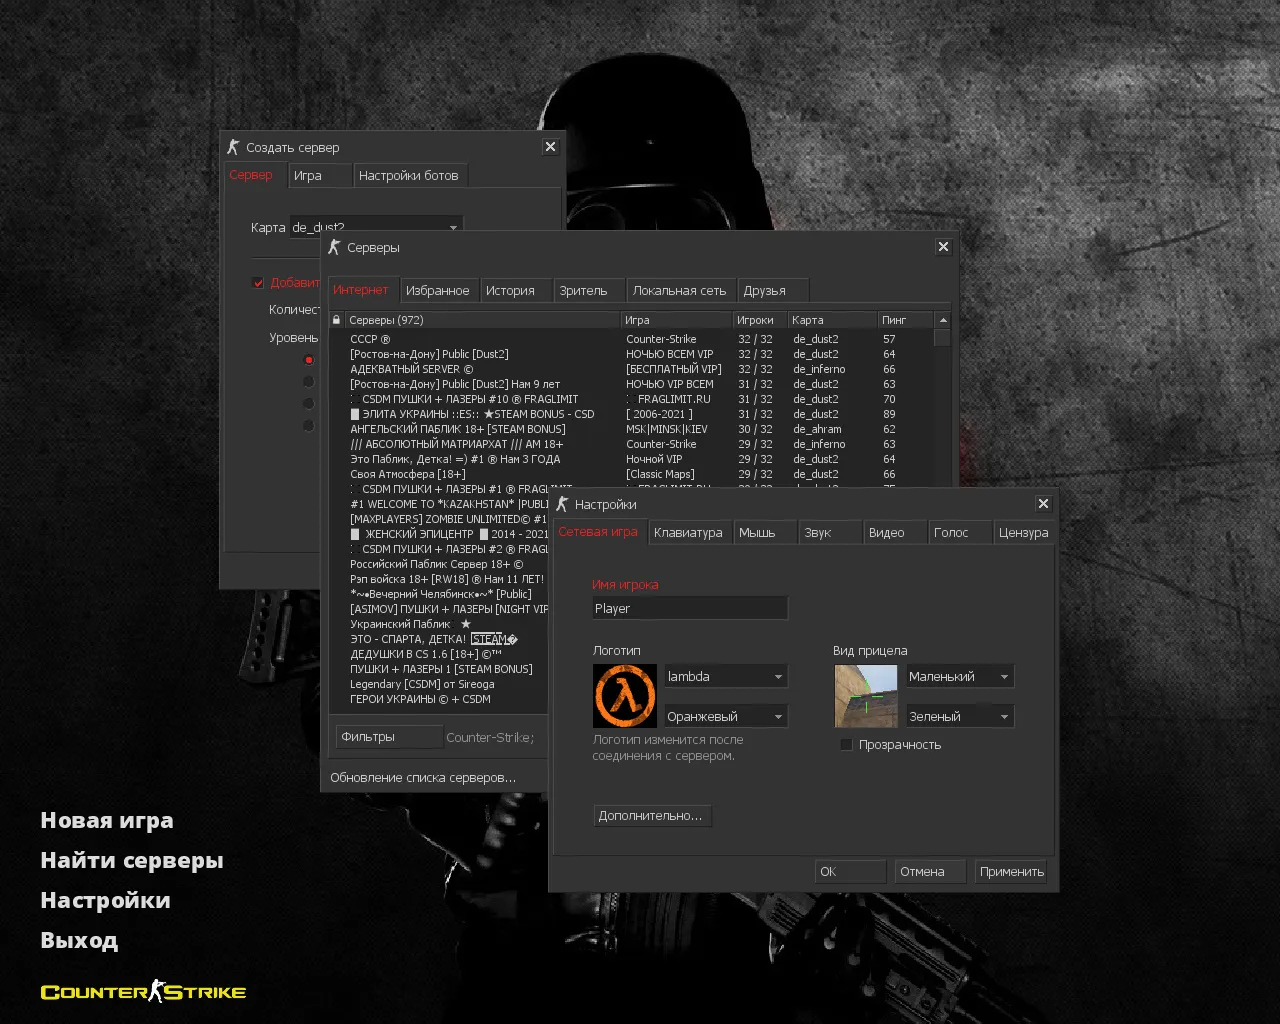
Task: Click the Фильтры button
Action: (x=389, y=737)
